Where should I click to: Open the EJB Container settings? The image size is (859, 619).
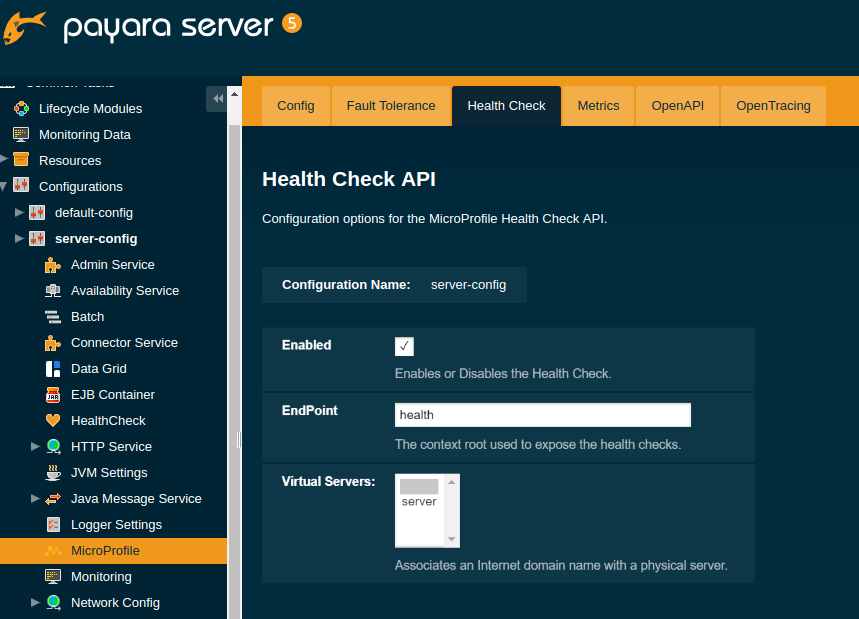113,394
